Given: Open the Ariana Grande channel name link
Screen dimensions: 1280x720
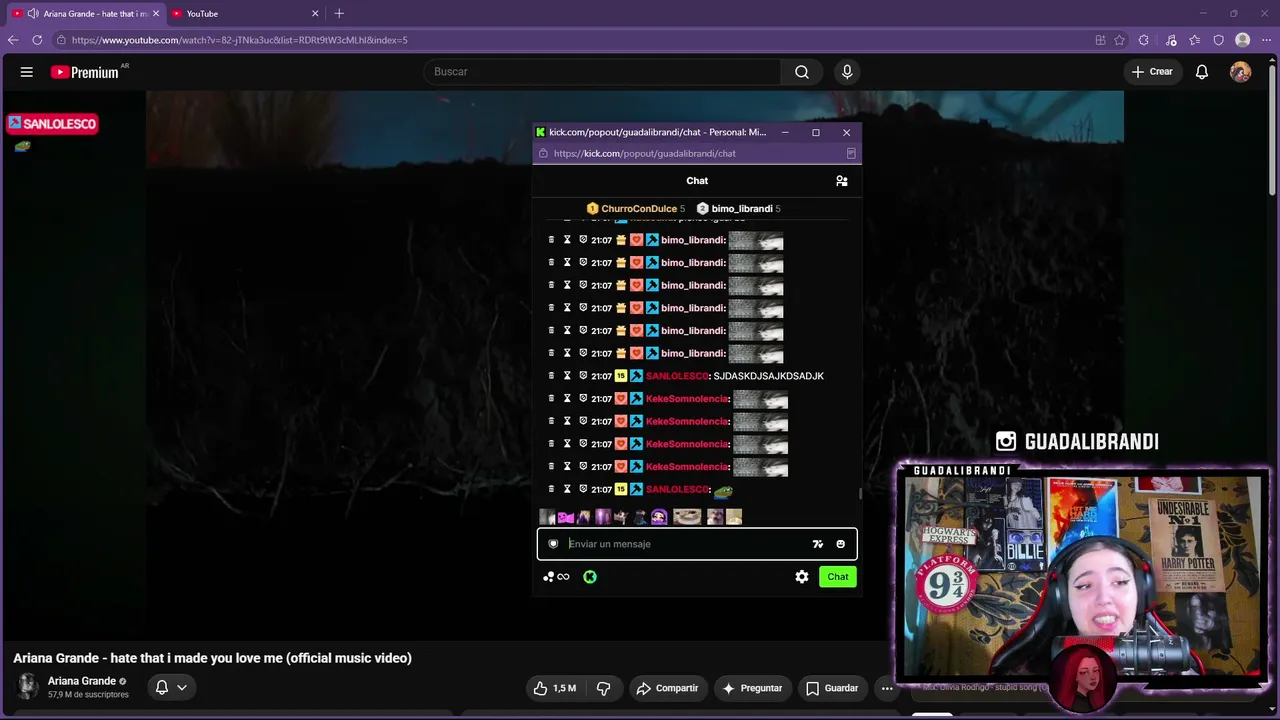Looking at the screenshot, I should coord(82,681).
